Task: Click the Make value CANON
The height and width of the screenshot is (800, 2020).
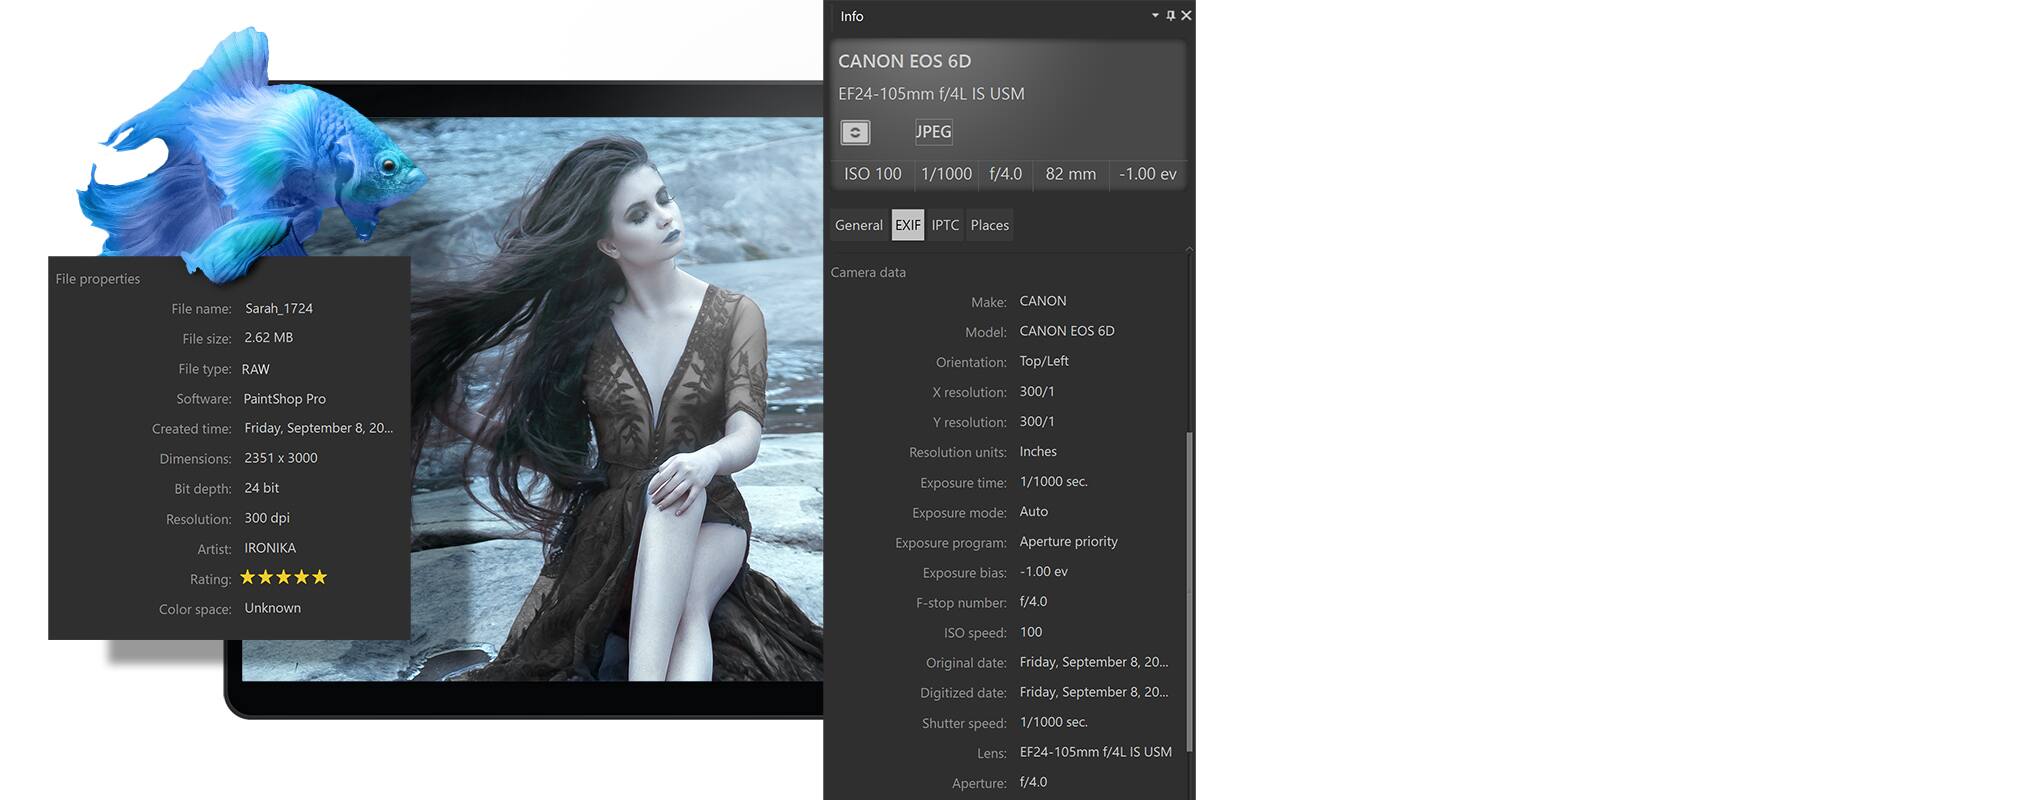Action: click(1043, 301)
